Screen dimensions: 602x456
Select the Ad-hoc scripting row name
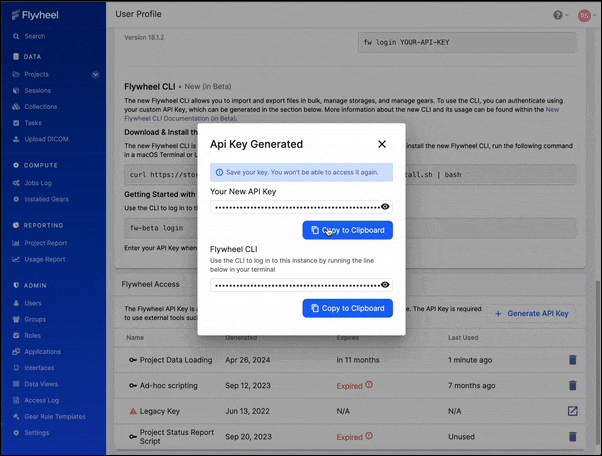(169, 385)
